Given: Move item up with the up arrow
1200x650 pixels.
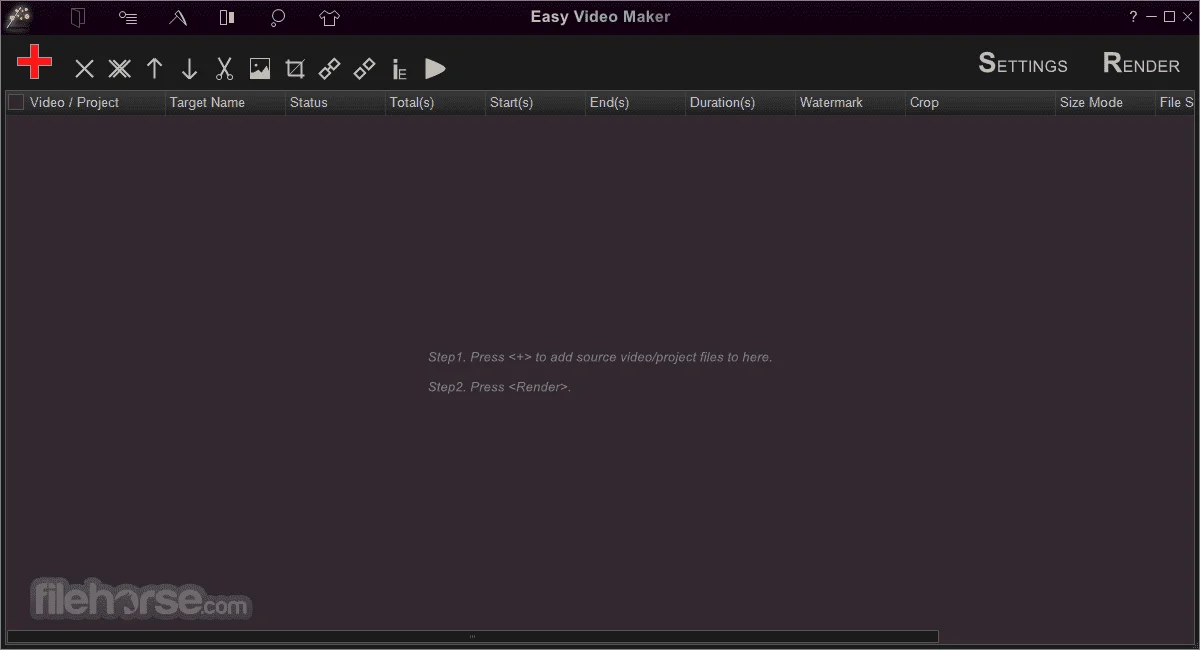Looking at the screenshot, I should click(154, 68).
